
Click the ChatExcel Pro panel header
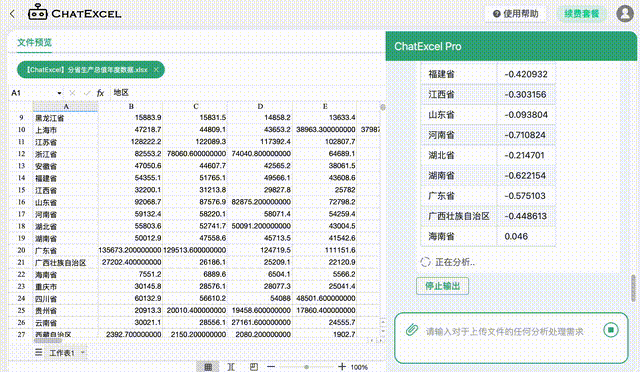click(x=511, y=46)
